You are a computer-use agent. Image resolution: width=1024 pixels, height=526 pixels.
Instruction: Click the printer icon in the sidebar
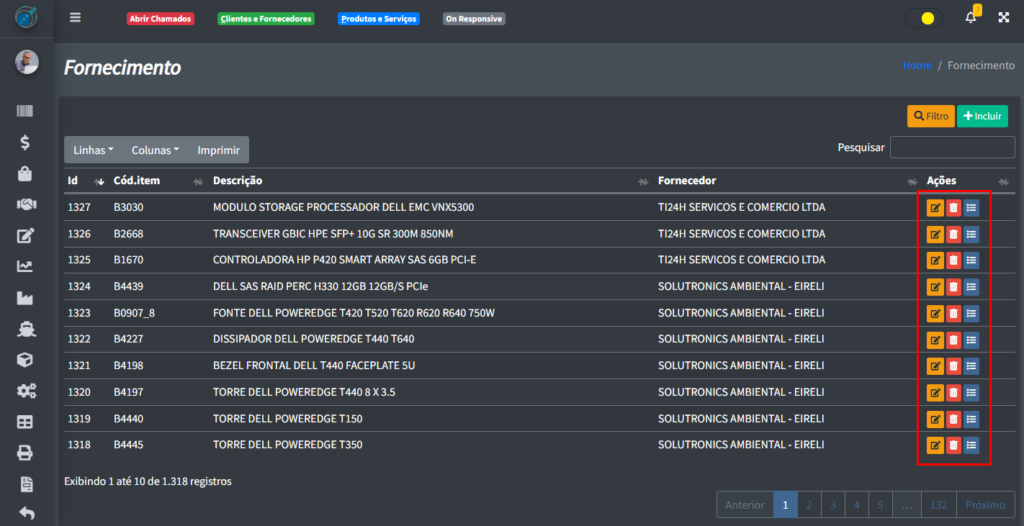pos(26,453)
